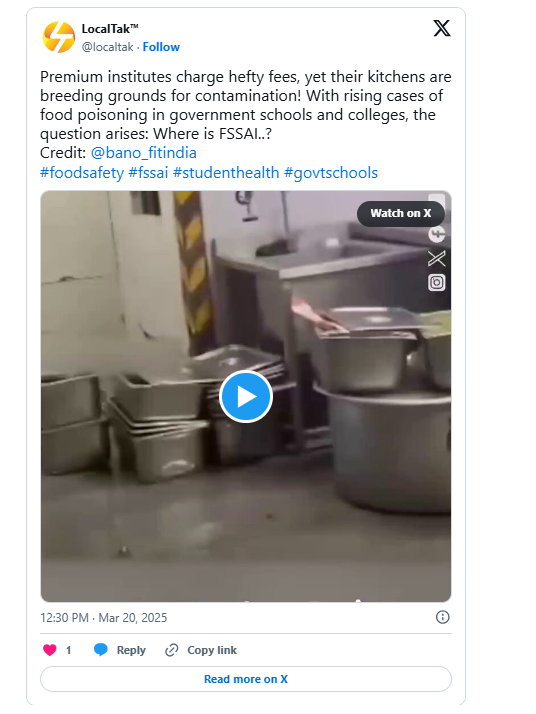Image resolution: width=536 pixels, height=714 pixels.
Task: Open the #fssai hashtag
Action: click(x=148, y=173)
